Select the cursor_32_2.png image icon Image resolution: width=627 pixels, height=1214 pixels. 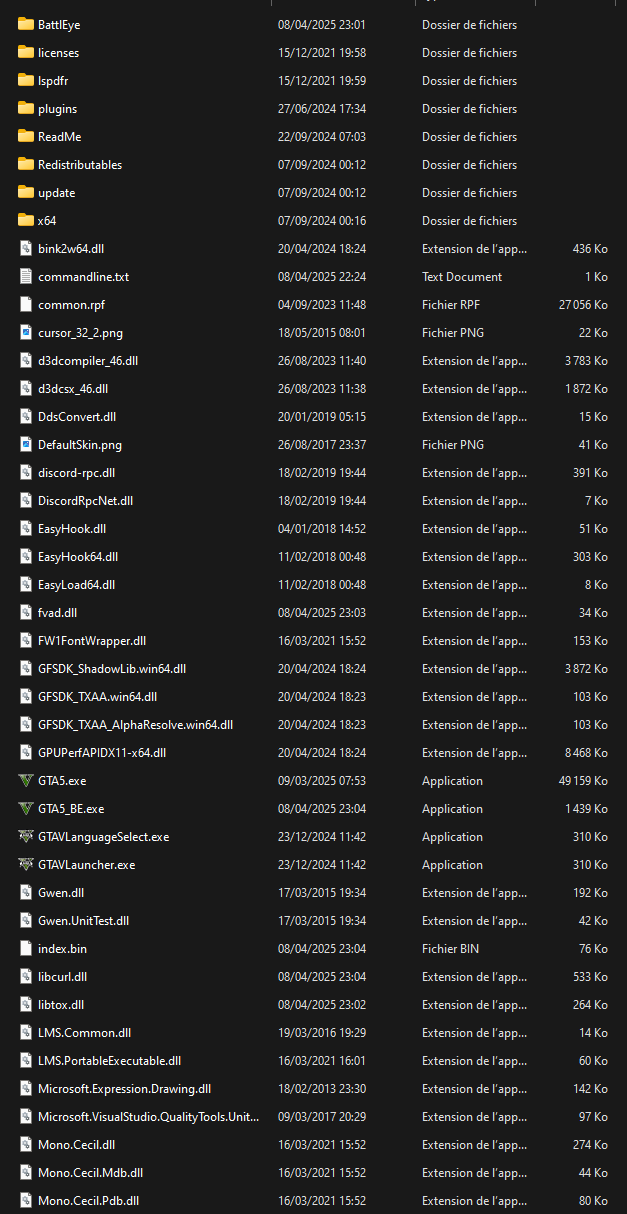26,332
